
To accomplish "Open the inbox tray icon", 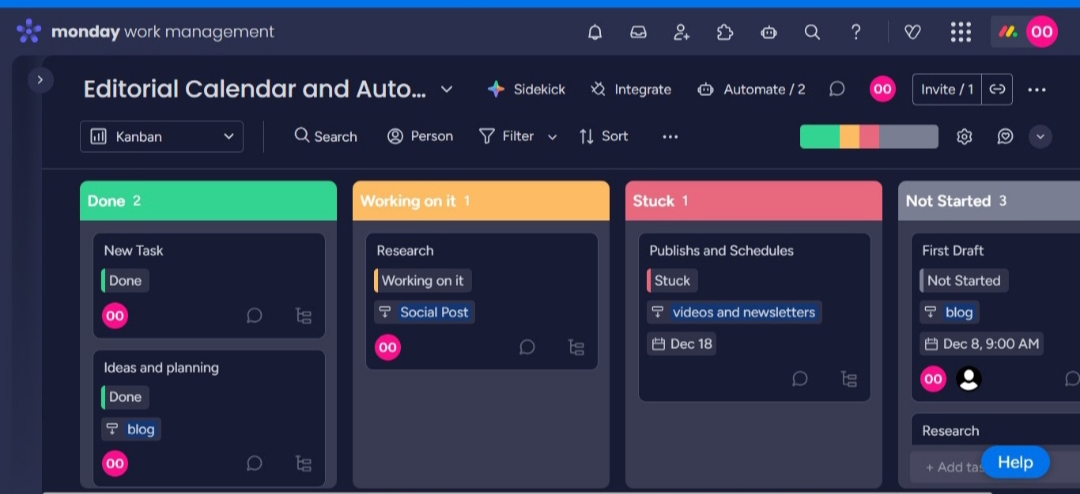I will tap(638, 32).
